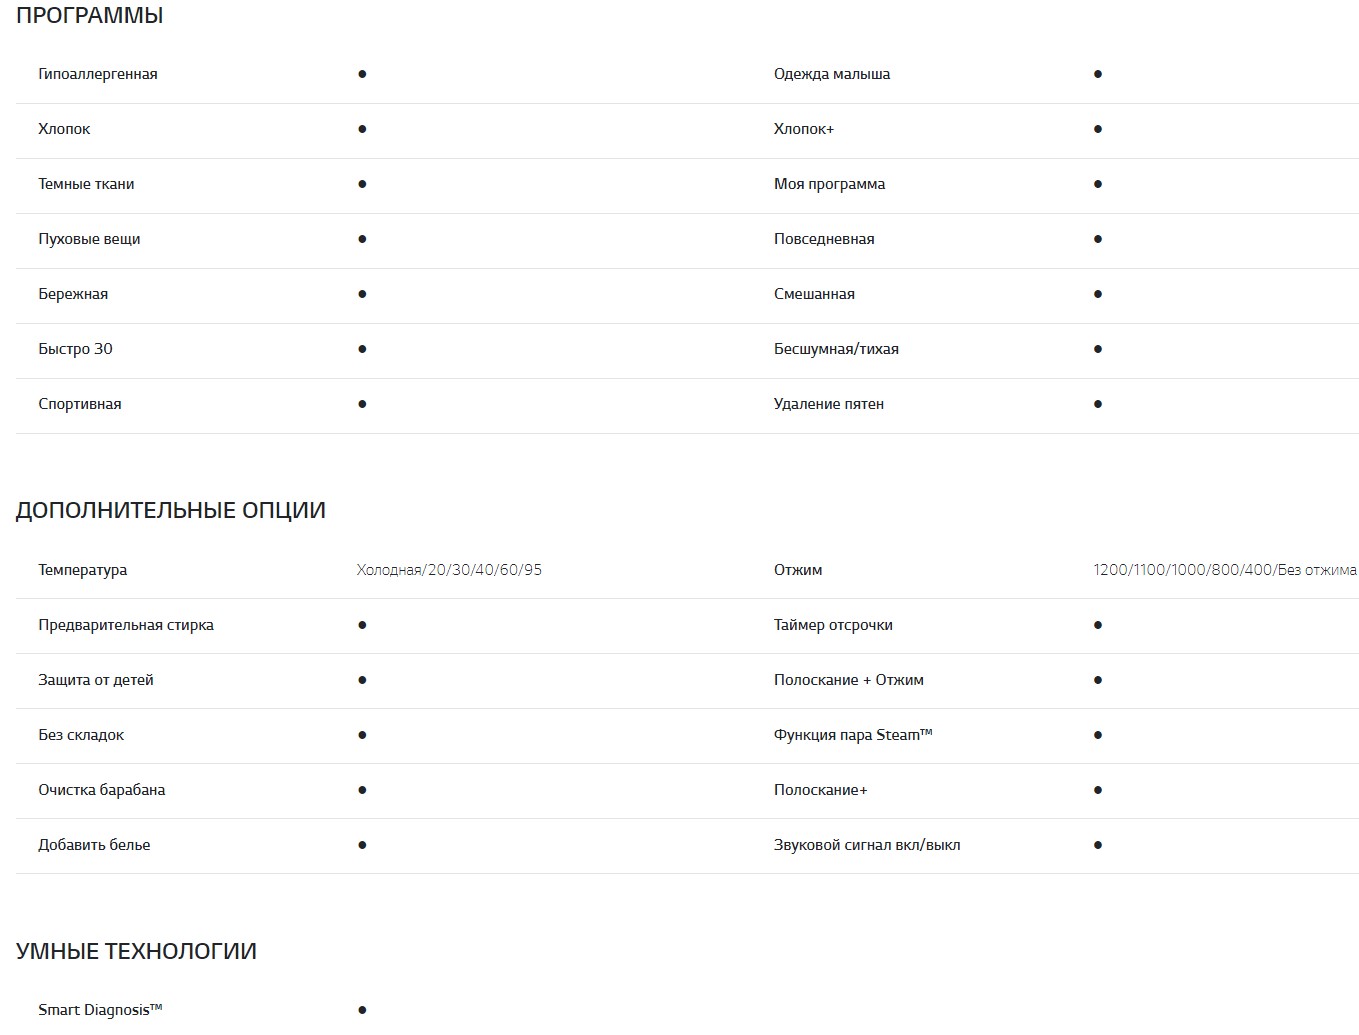Screen dimensions: 1359x1035
Task: Click the Моя программа label
Action: (x=829, y=184)
